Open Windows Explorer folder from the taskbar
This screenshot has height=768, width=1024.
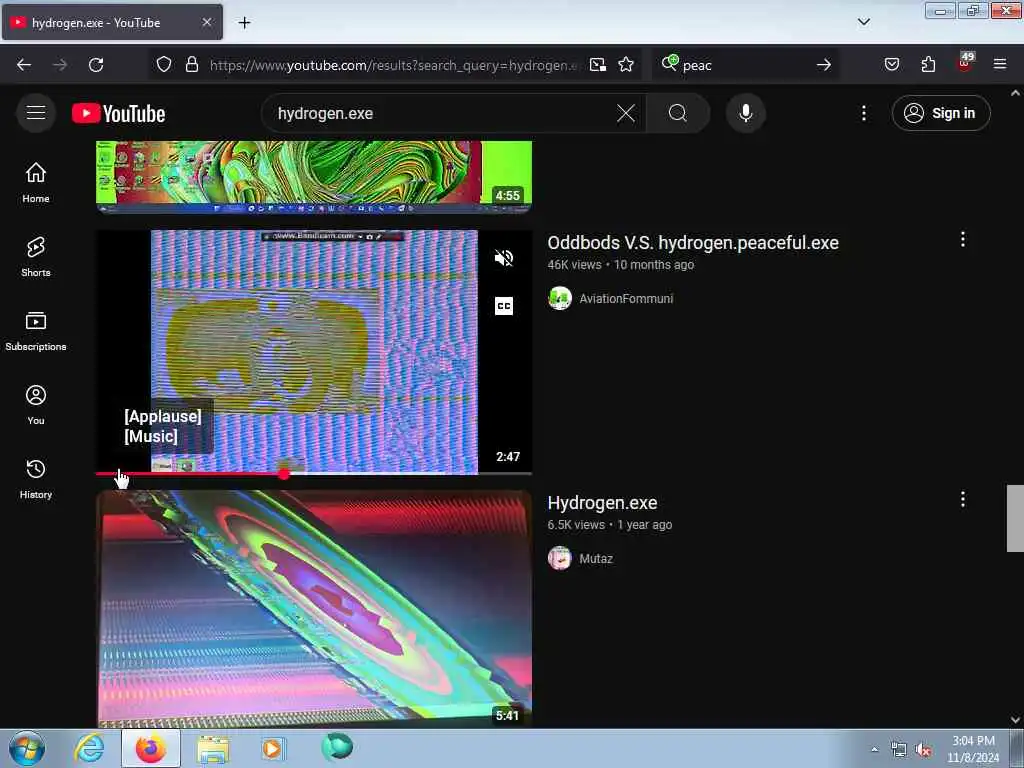pyautogui.click(x=214, y=749)
